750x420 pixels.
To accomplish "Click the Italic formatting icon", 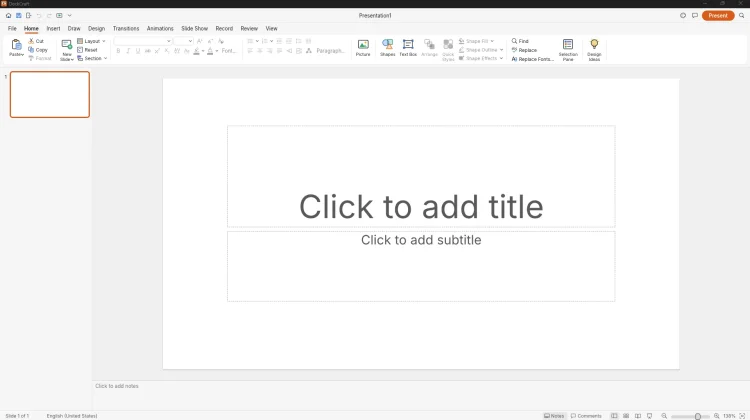I will [x=128, y=51].
